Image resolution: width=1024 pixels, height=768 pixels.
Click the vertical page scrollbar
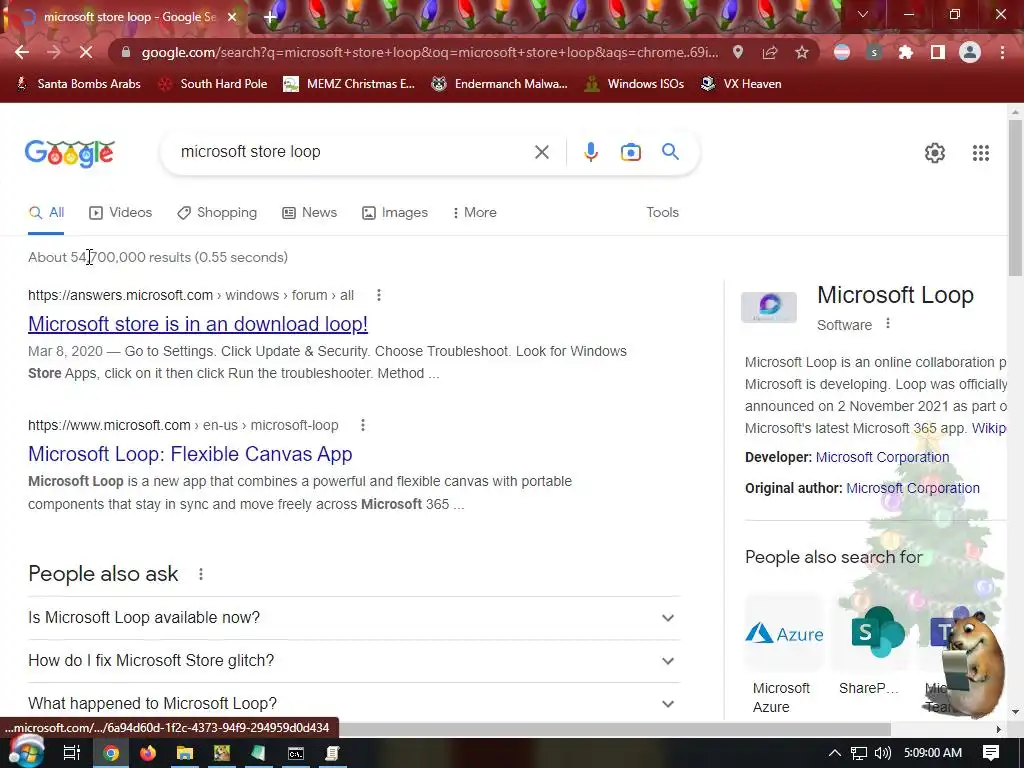tap(1015, 198)
